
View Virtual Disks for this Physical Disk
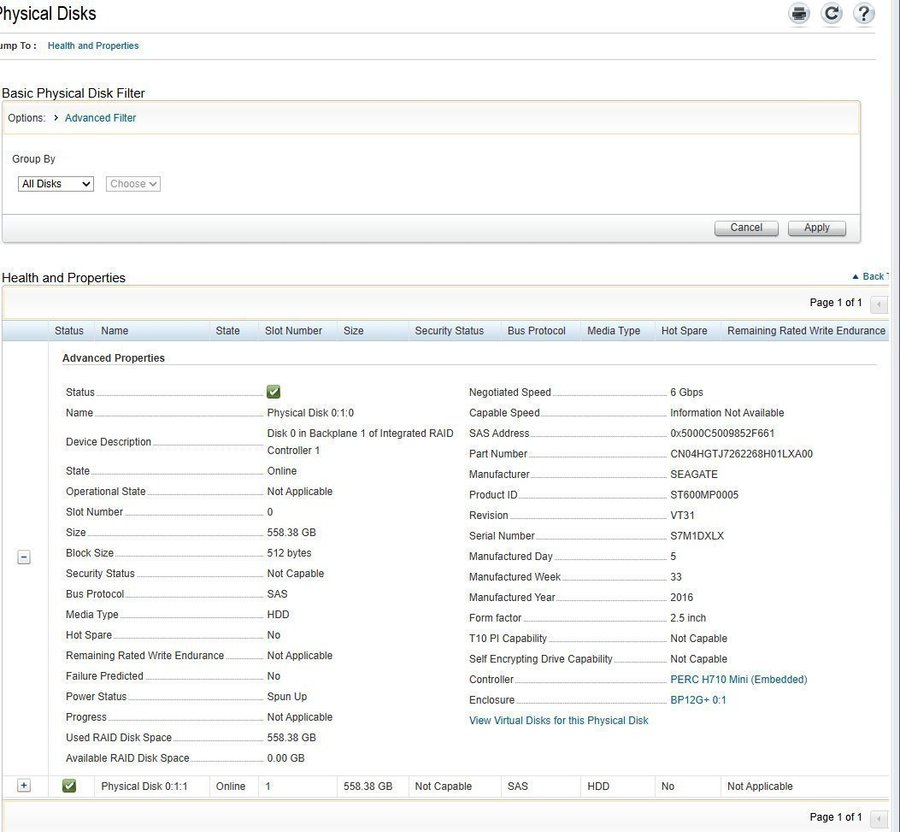pos(558,720)
